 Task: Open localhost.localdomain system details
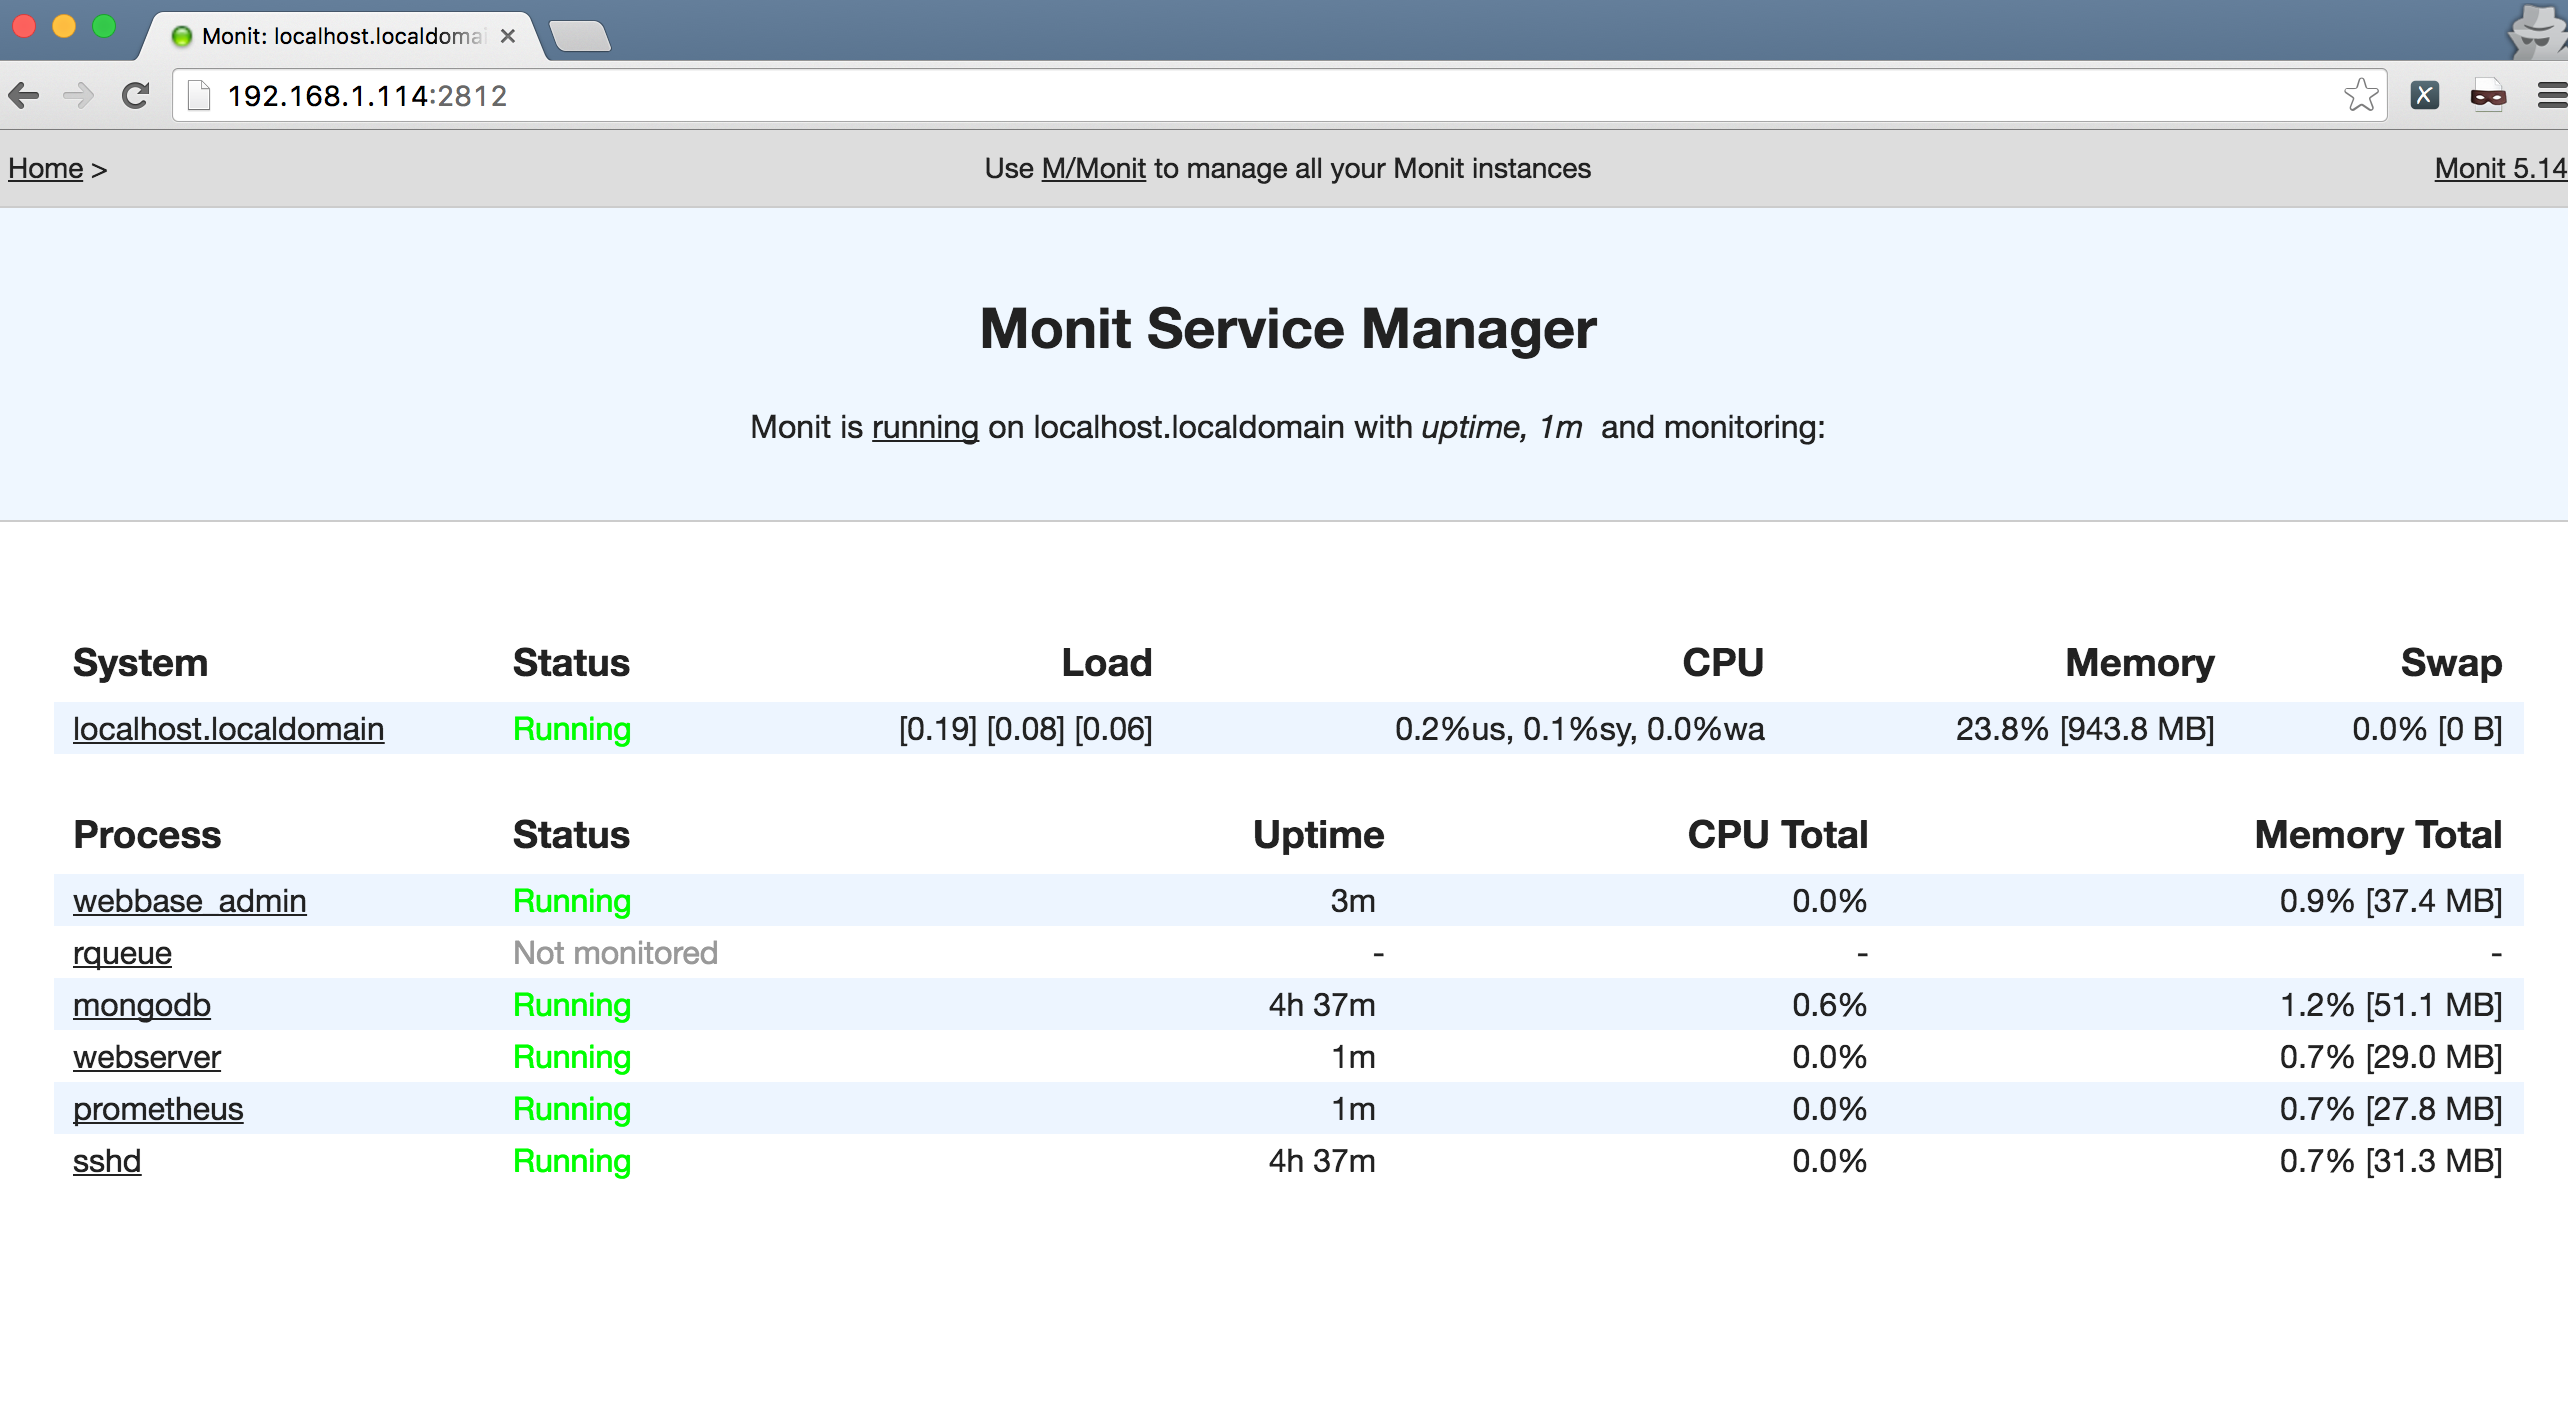click(x=228, y=729)
